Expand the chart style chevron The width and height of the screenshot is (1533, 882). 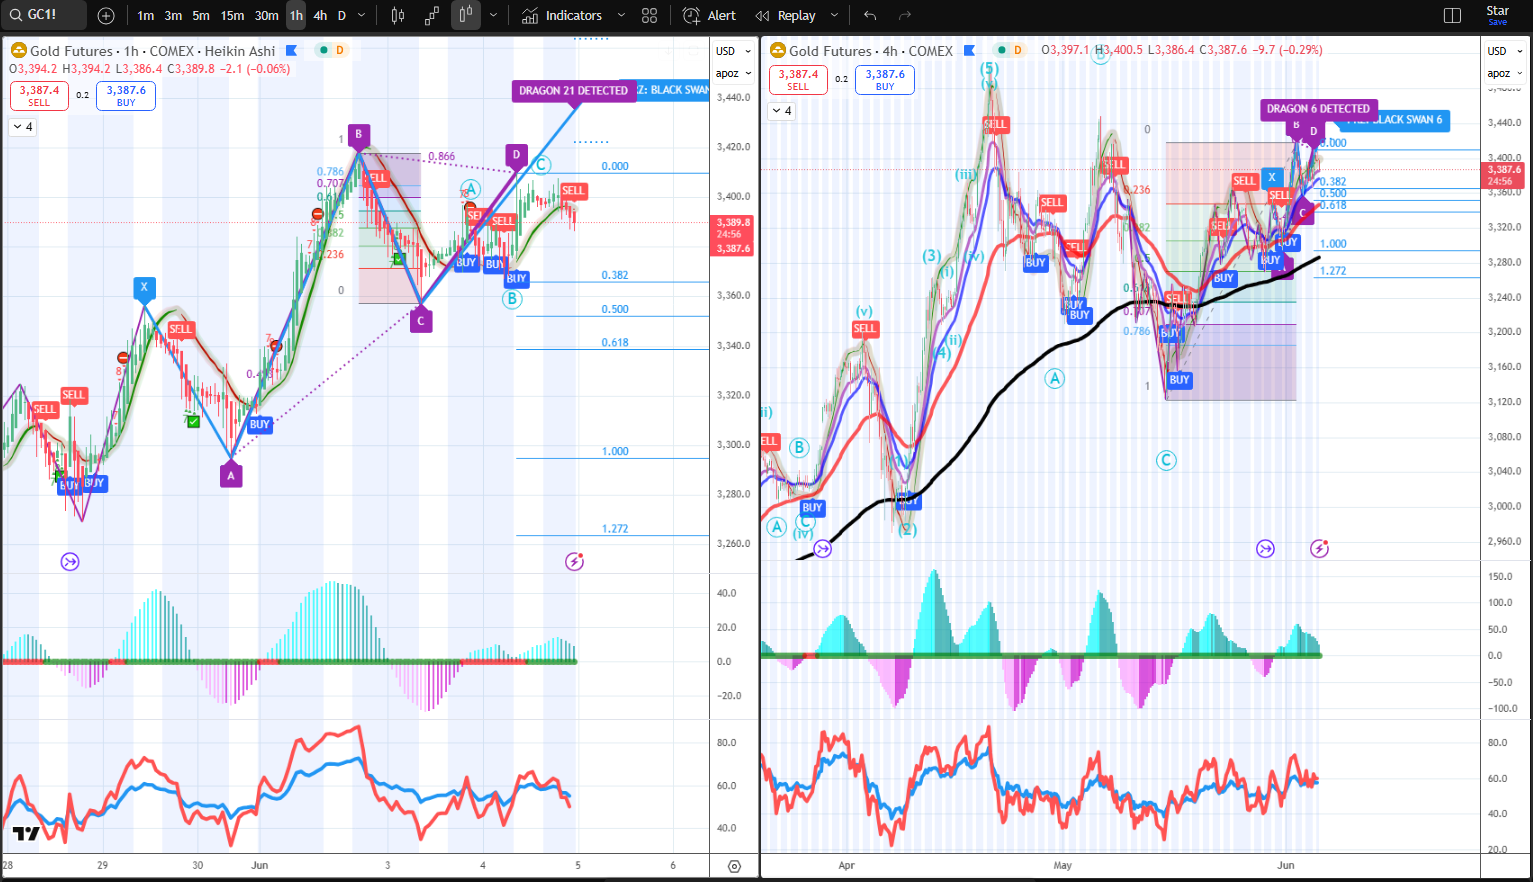(493, 15)
